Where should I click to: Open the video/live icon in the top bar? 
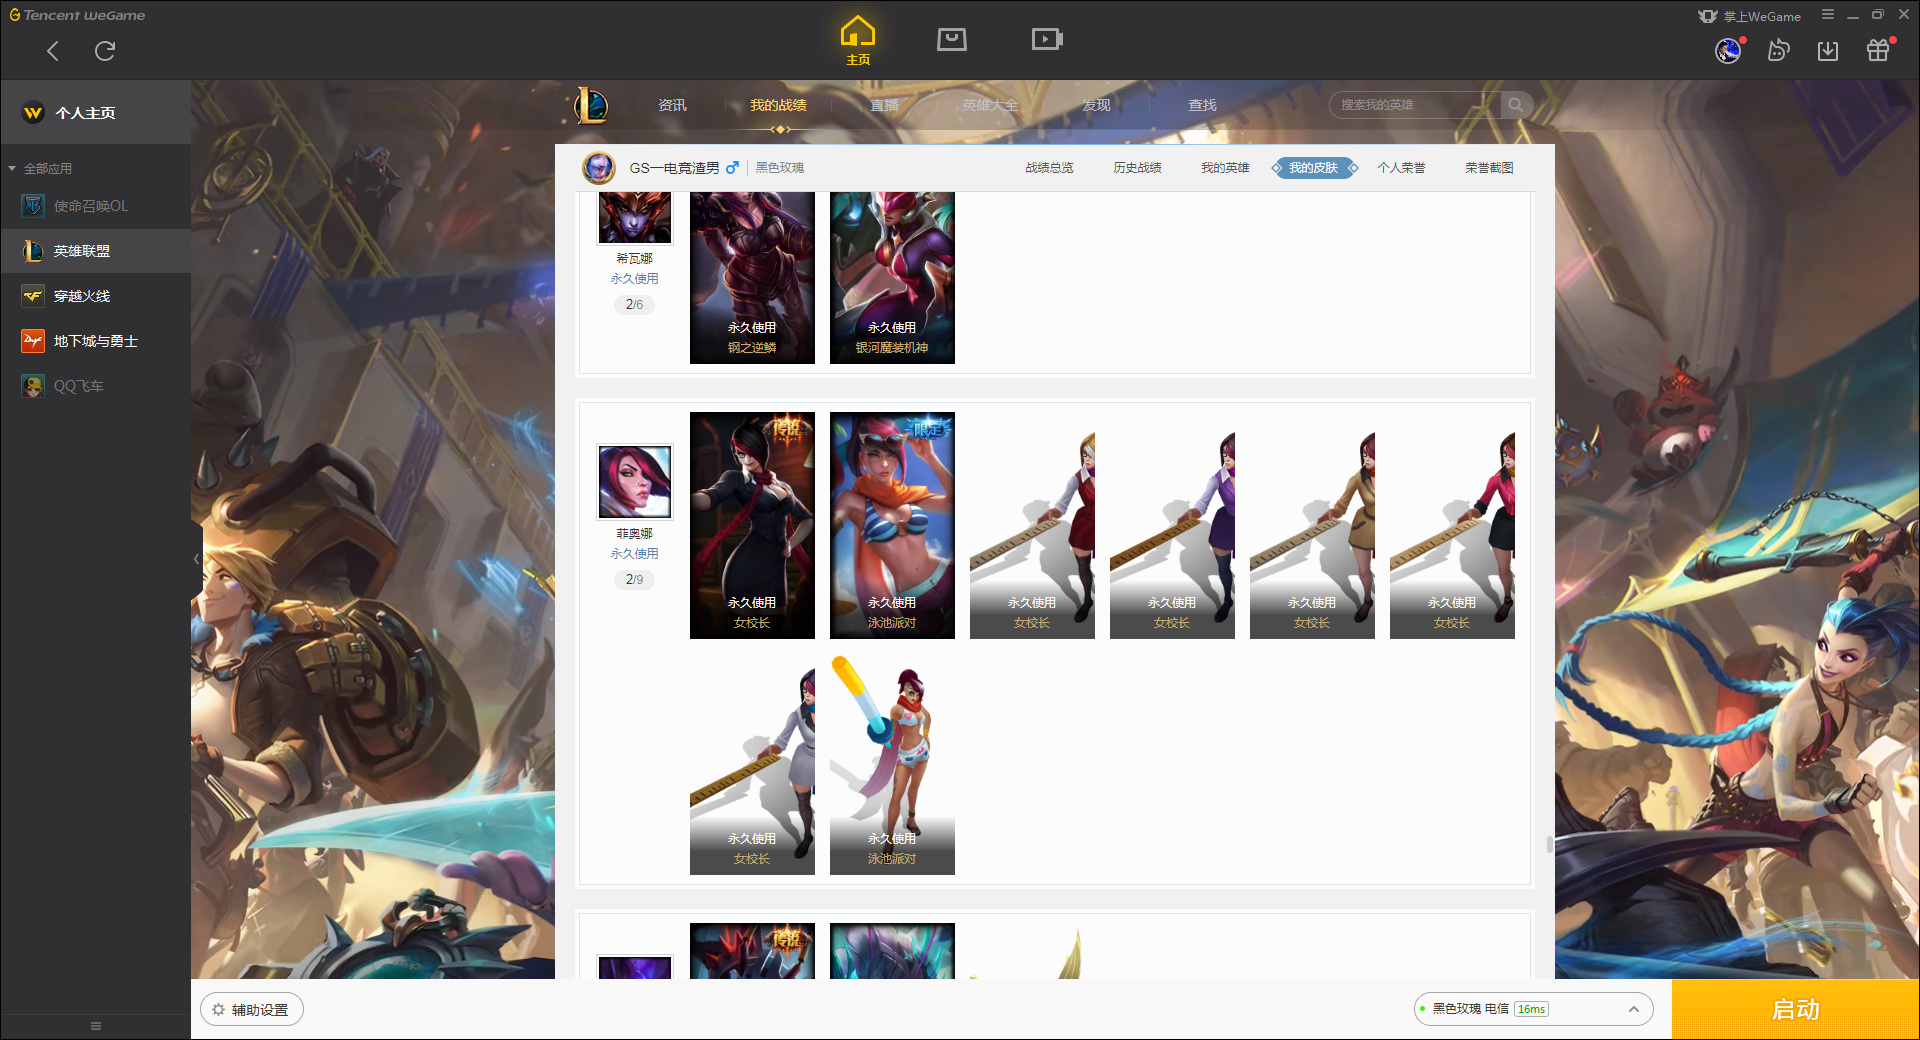(x=1047, y=39)
